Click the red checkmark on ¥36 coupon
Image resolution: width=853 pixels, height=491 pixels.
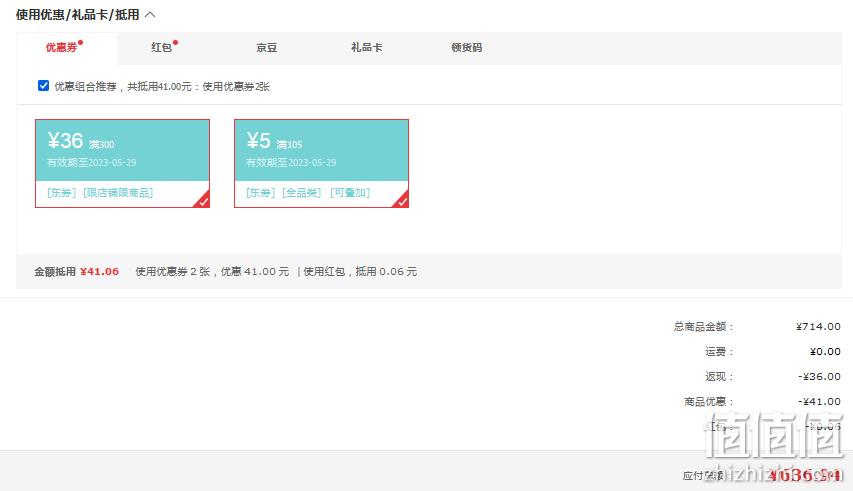[x=203, y=201]
